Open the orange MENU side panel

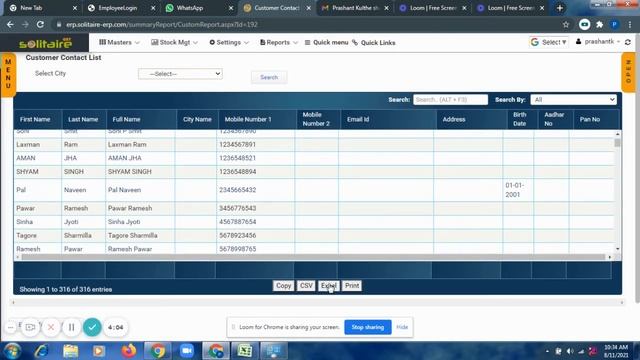pyautogui.click(x=8, y=74)
